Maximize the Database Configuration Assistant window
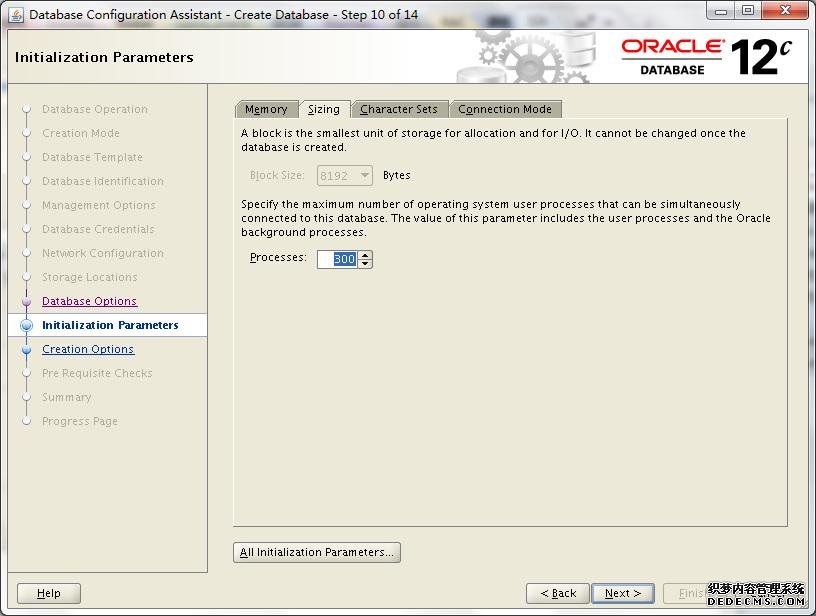 click(748, 12)
